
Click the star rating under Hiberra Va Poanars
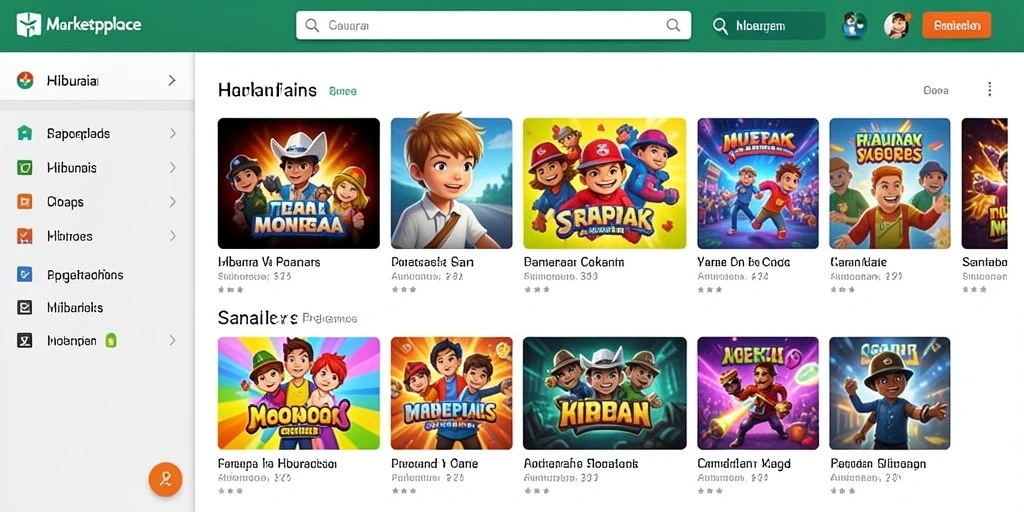tap(231, 289)
